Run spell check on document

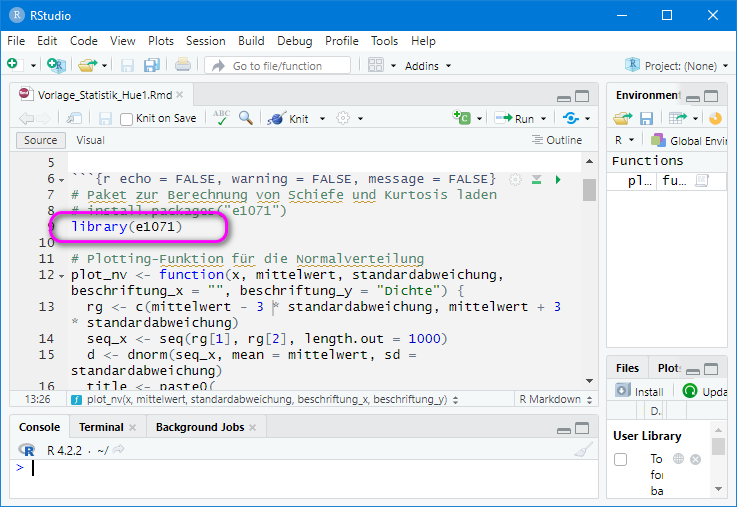221,117
